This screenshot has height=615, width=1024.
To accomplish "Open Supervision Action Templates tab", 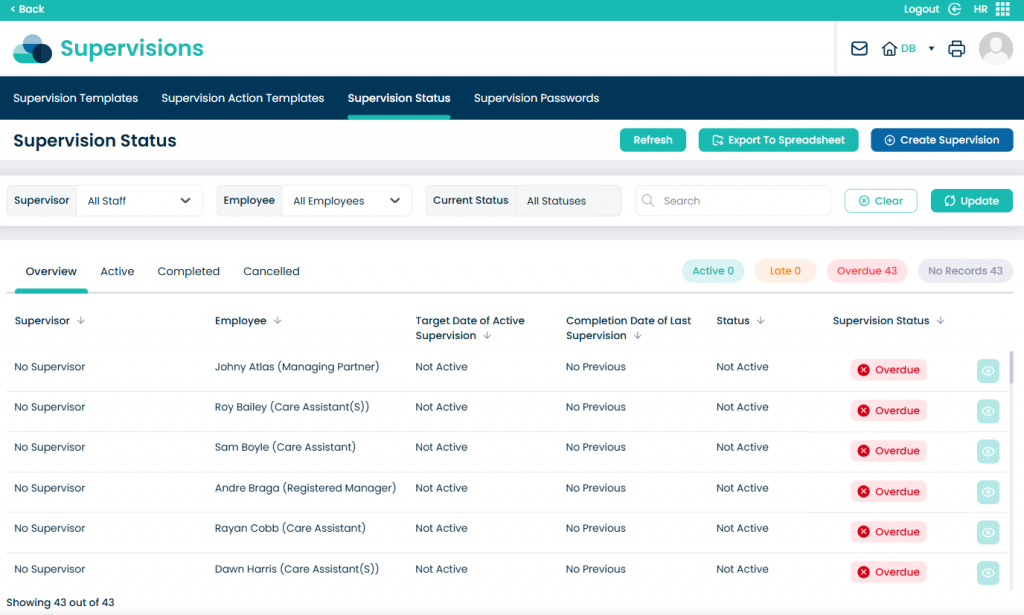I will (x=243, y=98).
